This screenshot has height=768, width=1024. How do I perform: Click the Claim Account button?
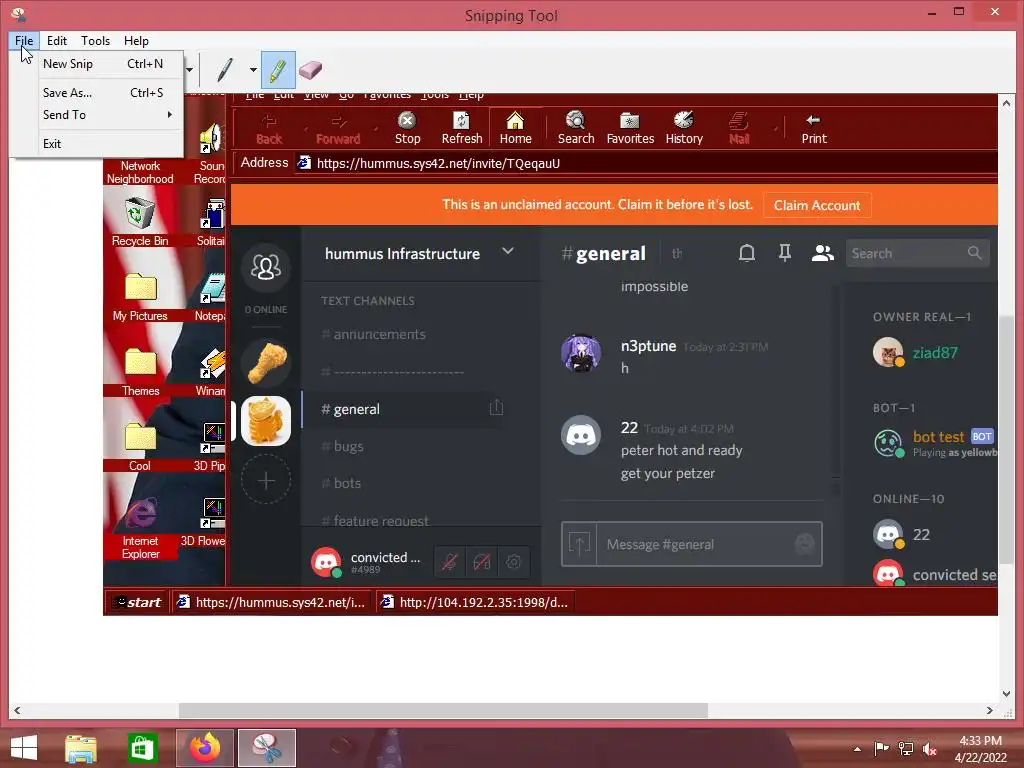pos(817,205)
